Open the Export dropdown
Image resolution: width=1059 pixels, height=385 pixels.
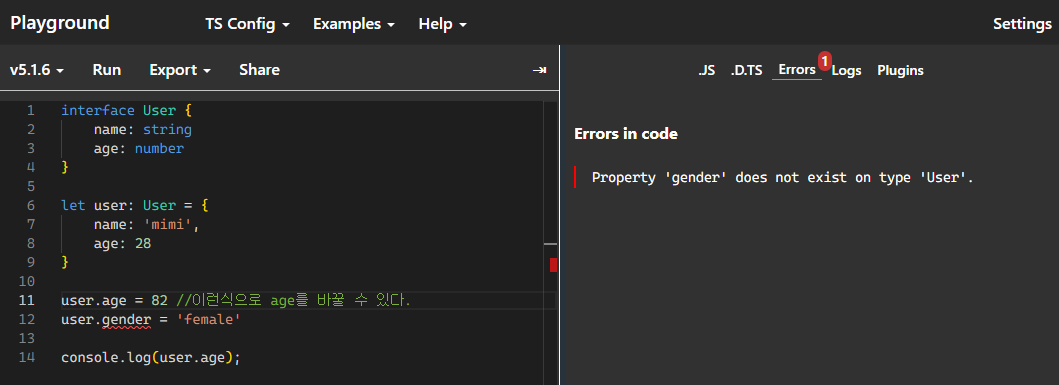click(x=180, y=70)
